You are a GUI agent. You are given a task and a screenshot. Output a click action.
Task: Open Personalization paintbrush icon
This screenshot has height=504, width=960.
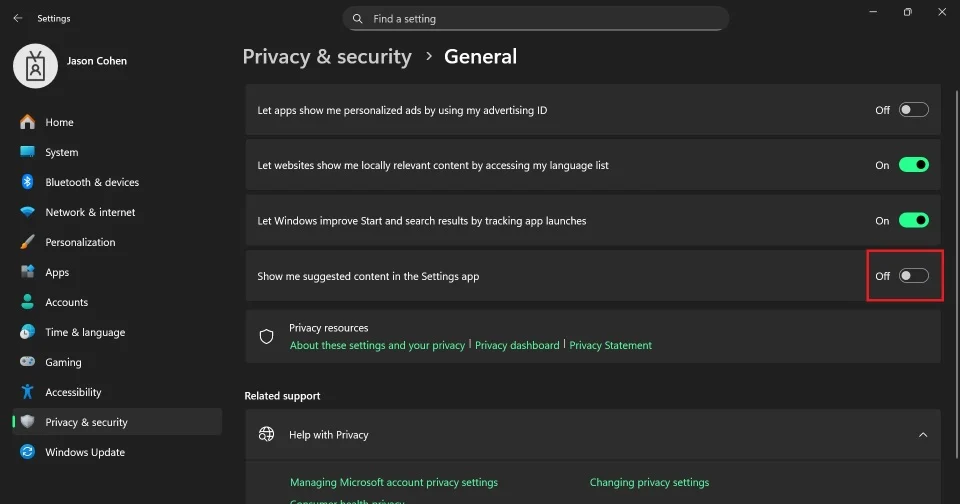coord(27,242)
